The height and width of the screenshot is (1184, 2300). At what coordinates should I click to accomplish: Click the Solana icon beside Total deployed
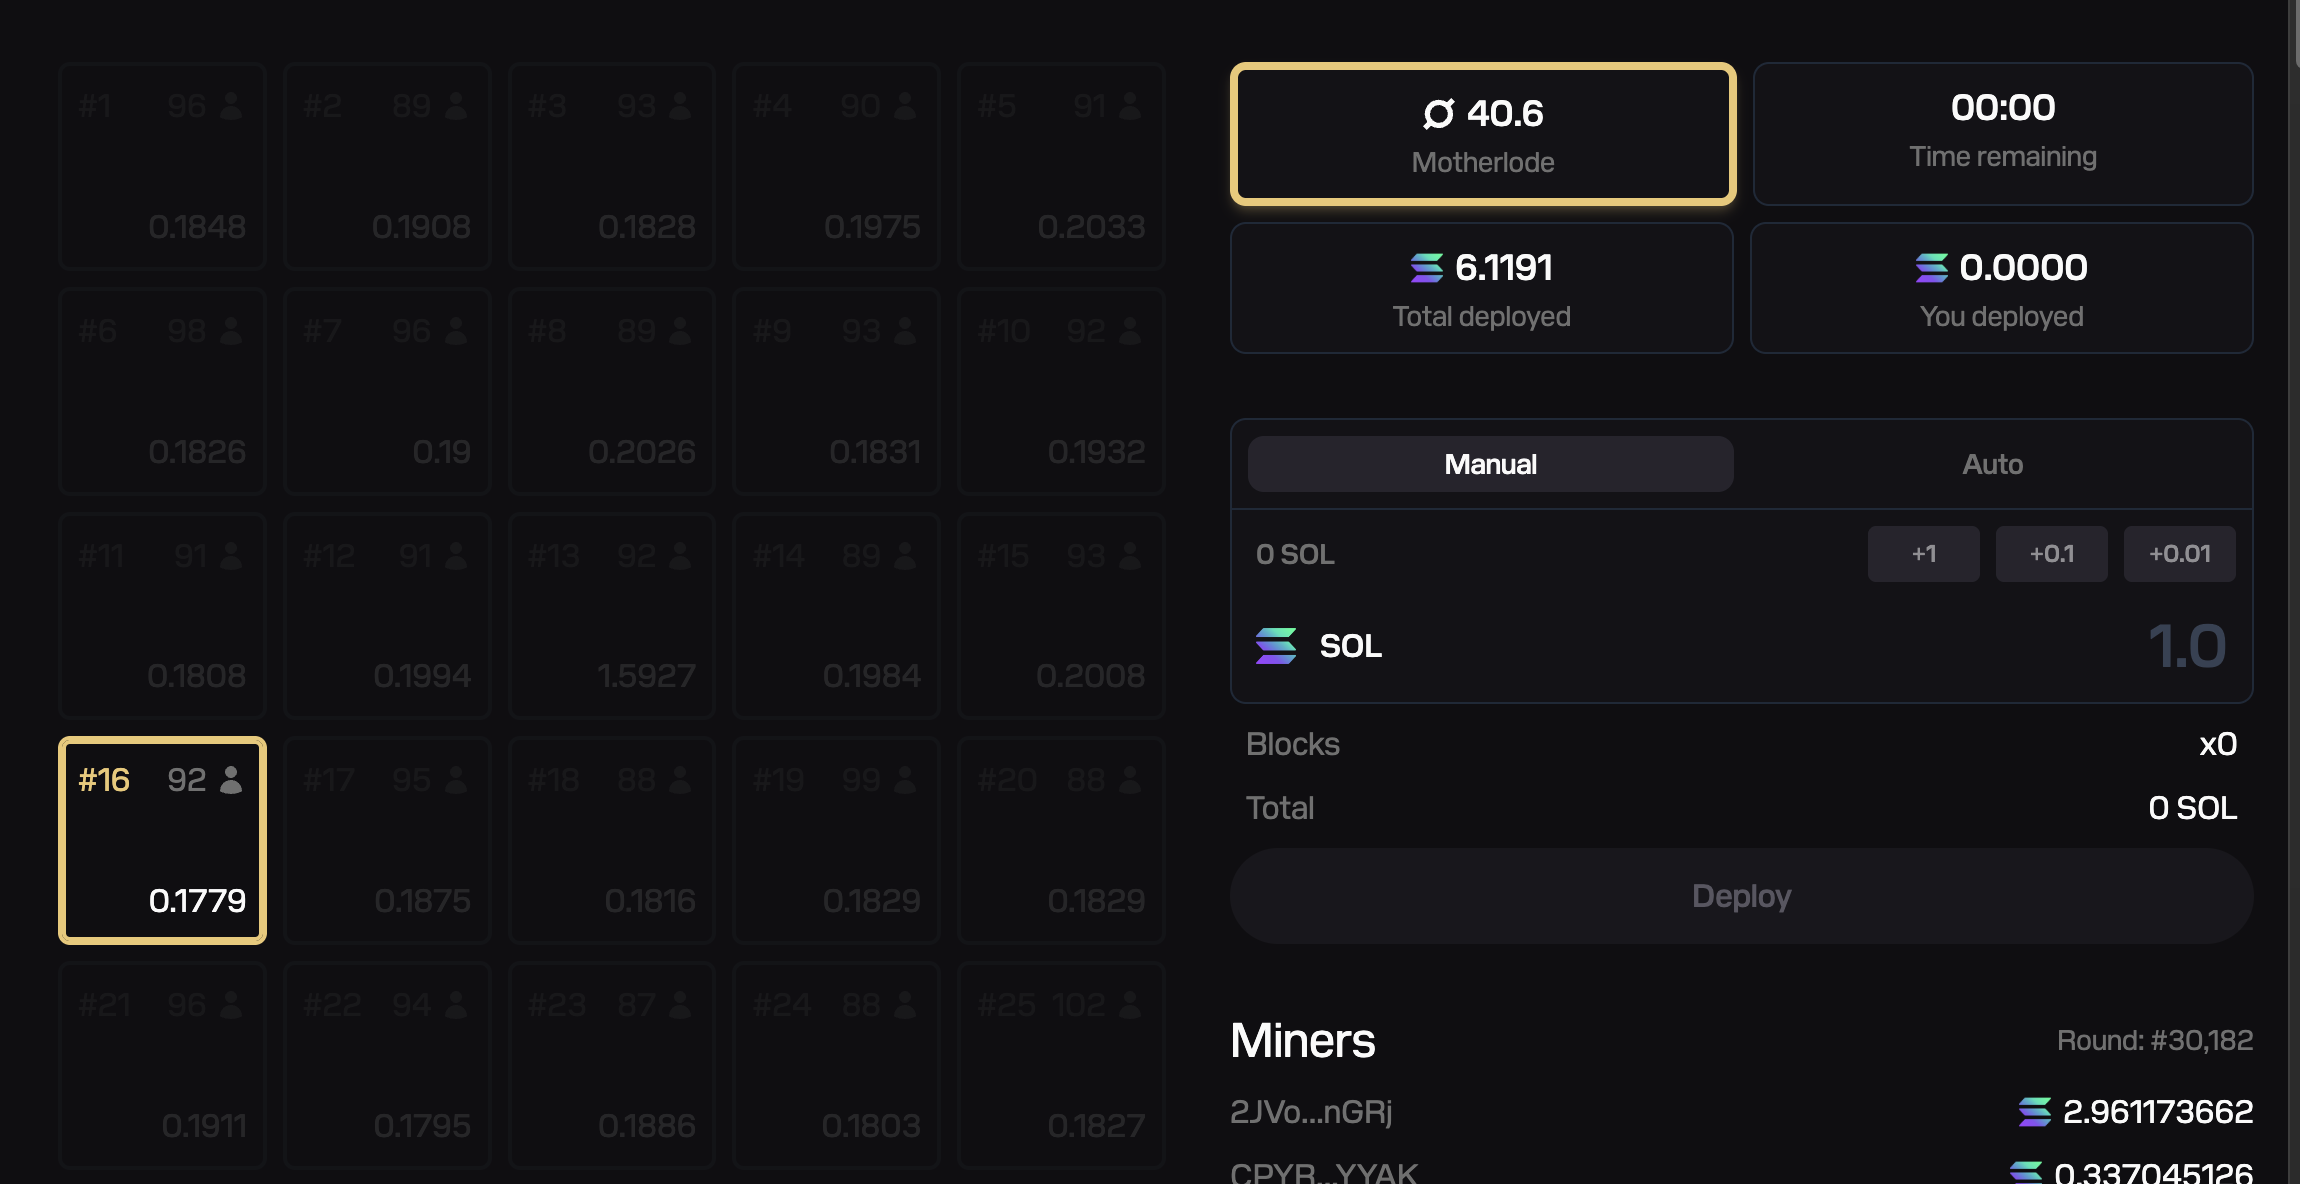coord(1427,268)
